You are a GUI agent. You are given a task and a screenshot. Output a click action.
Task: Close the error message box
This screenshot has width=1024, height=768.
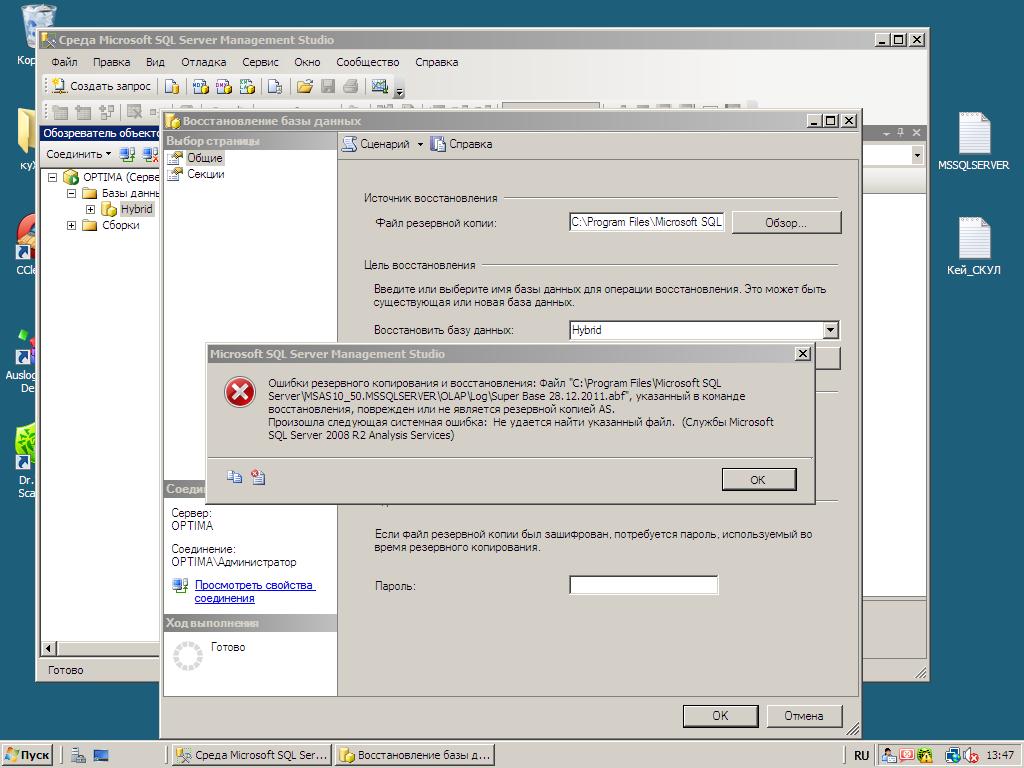803,353
